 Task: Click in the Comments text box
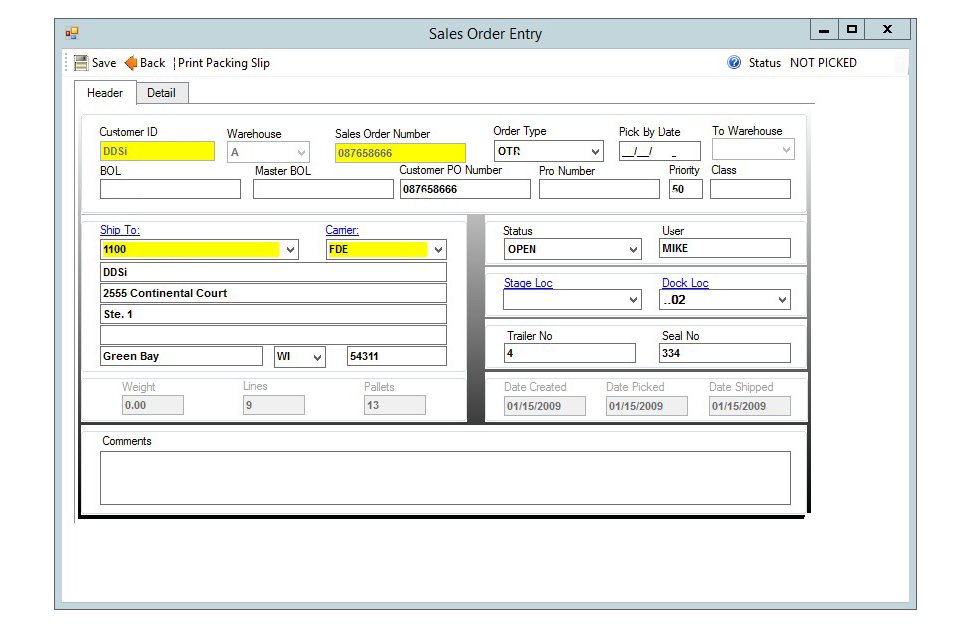point(445,478)
